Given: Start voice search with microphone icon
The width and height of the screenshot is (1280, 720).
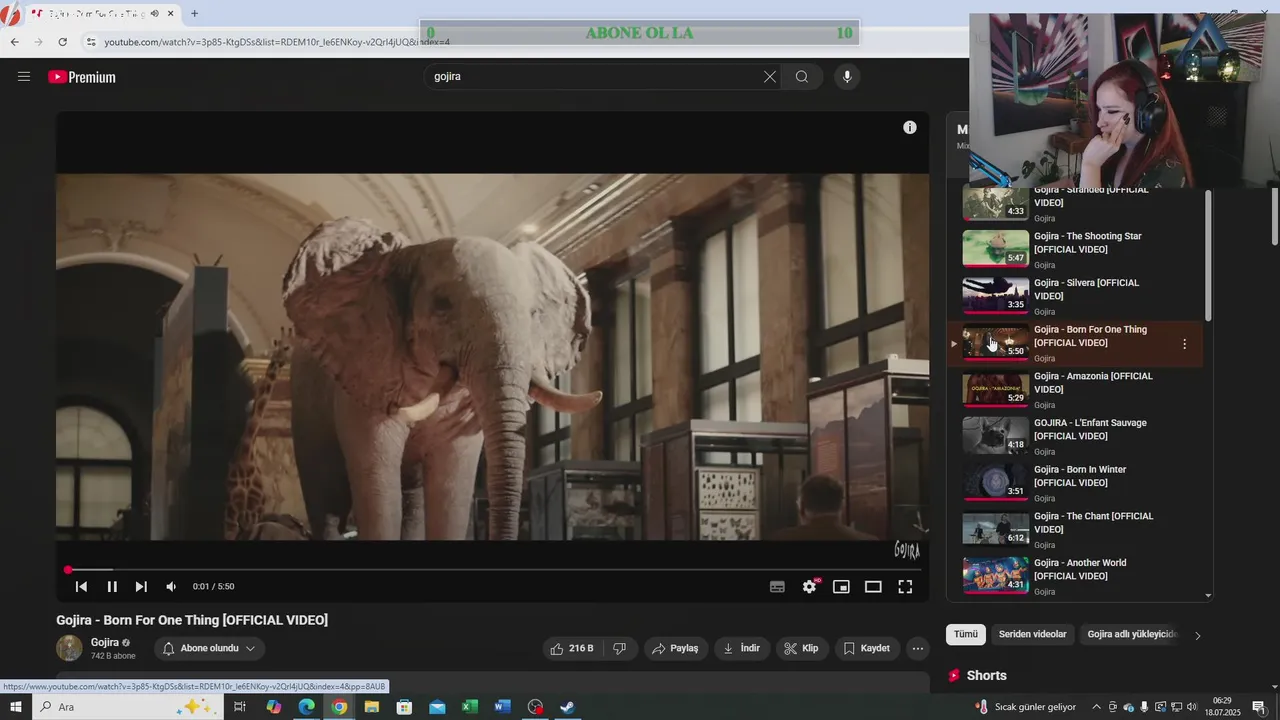Looking at the screenshot, I should (847, 77).
